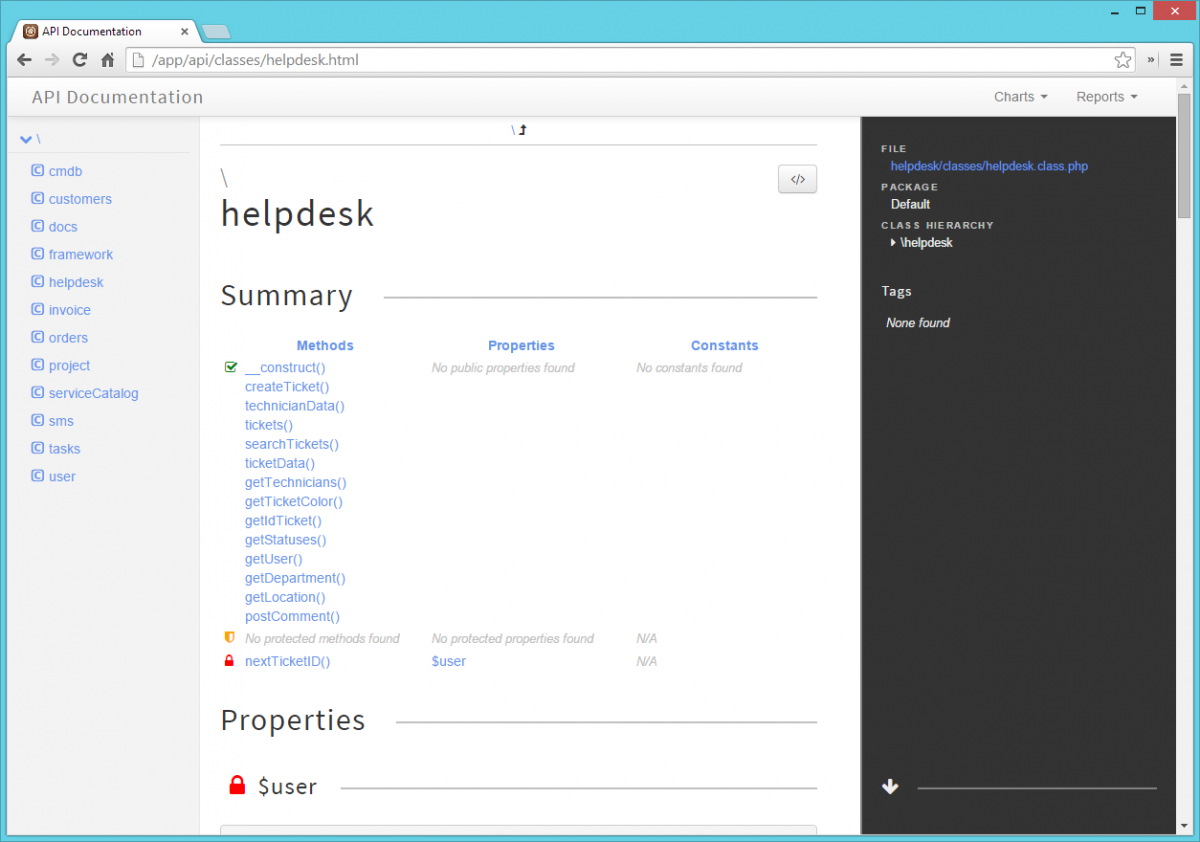Screen dimensions: 1200x842
Task: Click the up-arrow breadcrumb icon above helpdesk
Action: 521,129
